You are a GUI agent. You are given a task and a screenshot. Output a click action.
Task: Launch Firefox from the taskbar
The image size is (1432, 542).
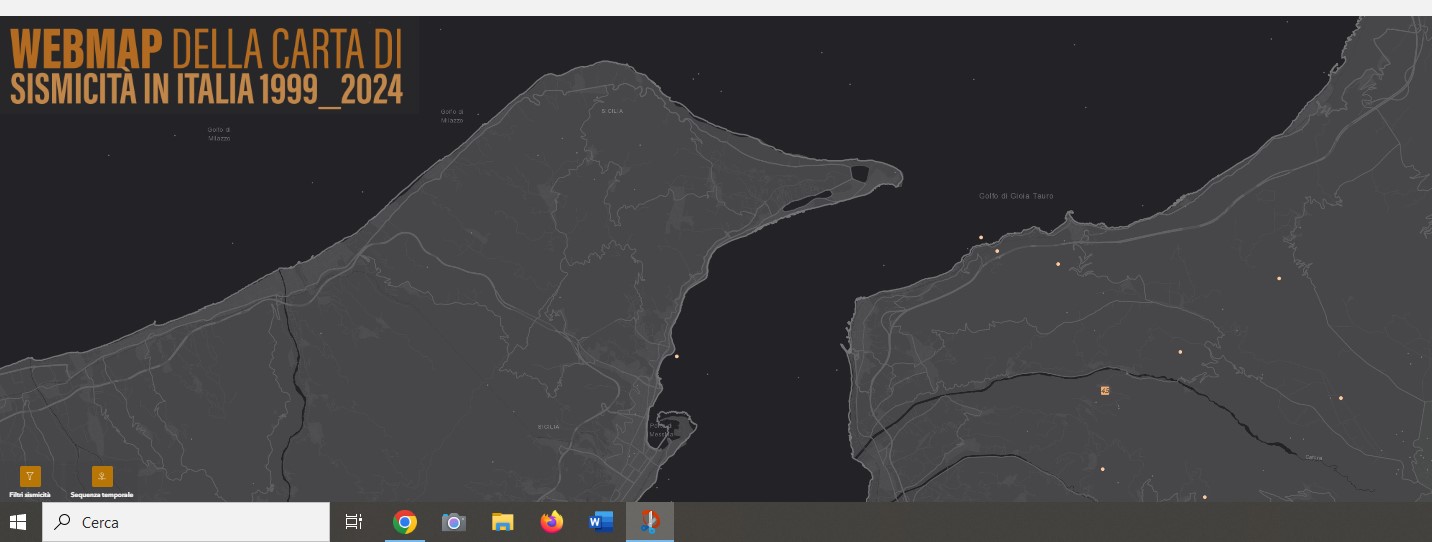tap(551, 522)
